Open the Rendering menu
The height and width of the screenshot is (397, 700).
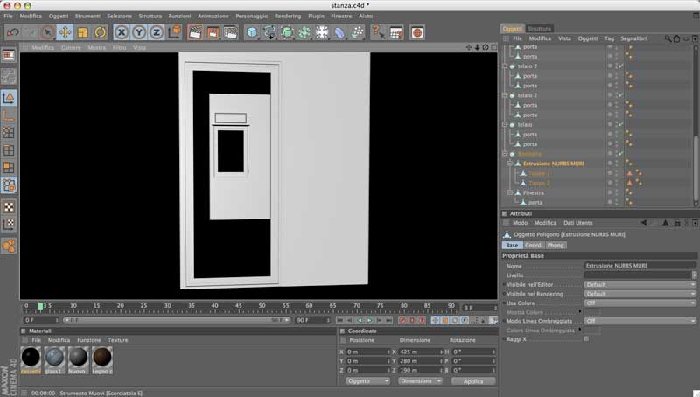tap(288, 16)
